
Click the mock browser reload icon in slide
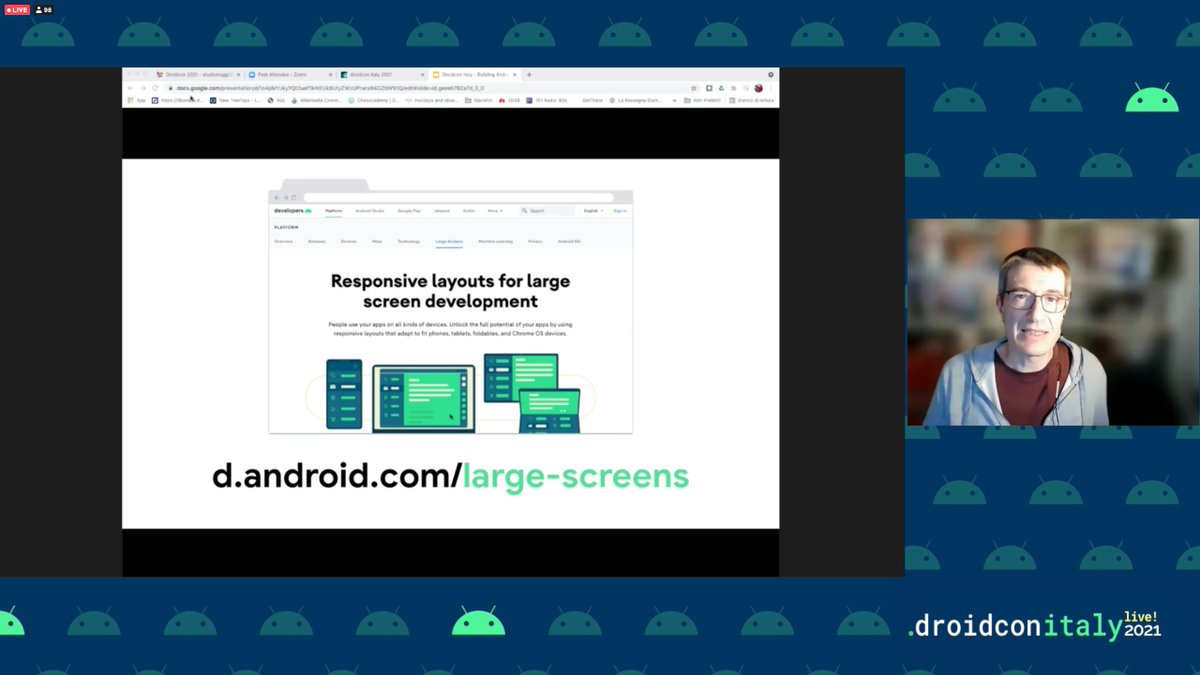point(294,197)
